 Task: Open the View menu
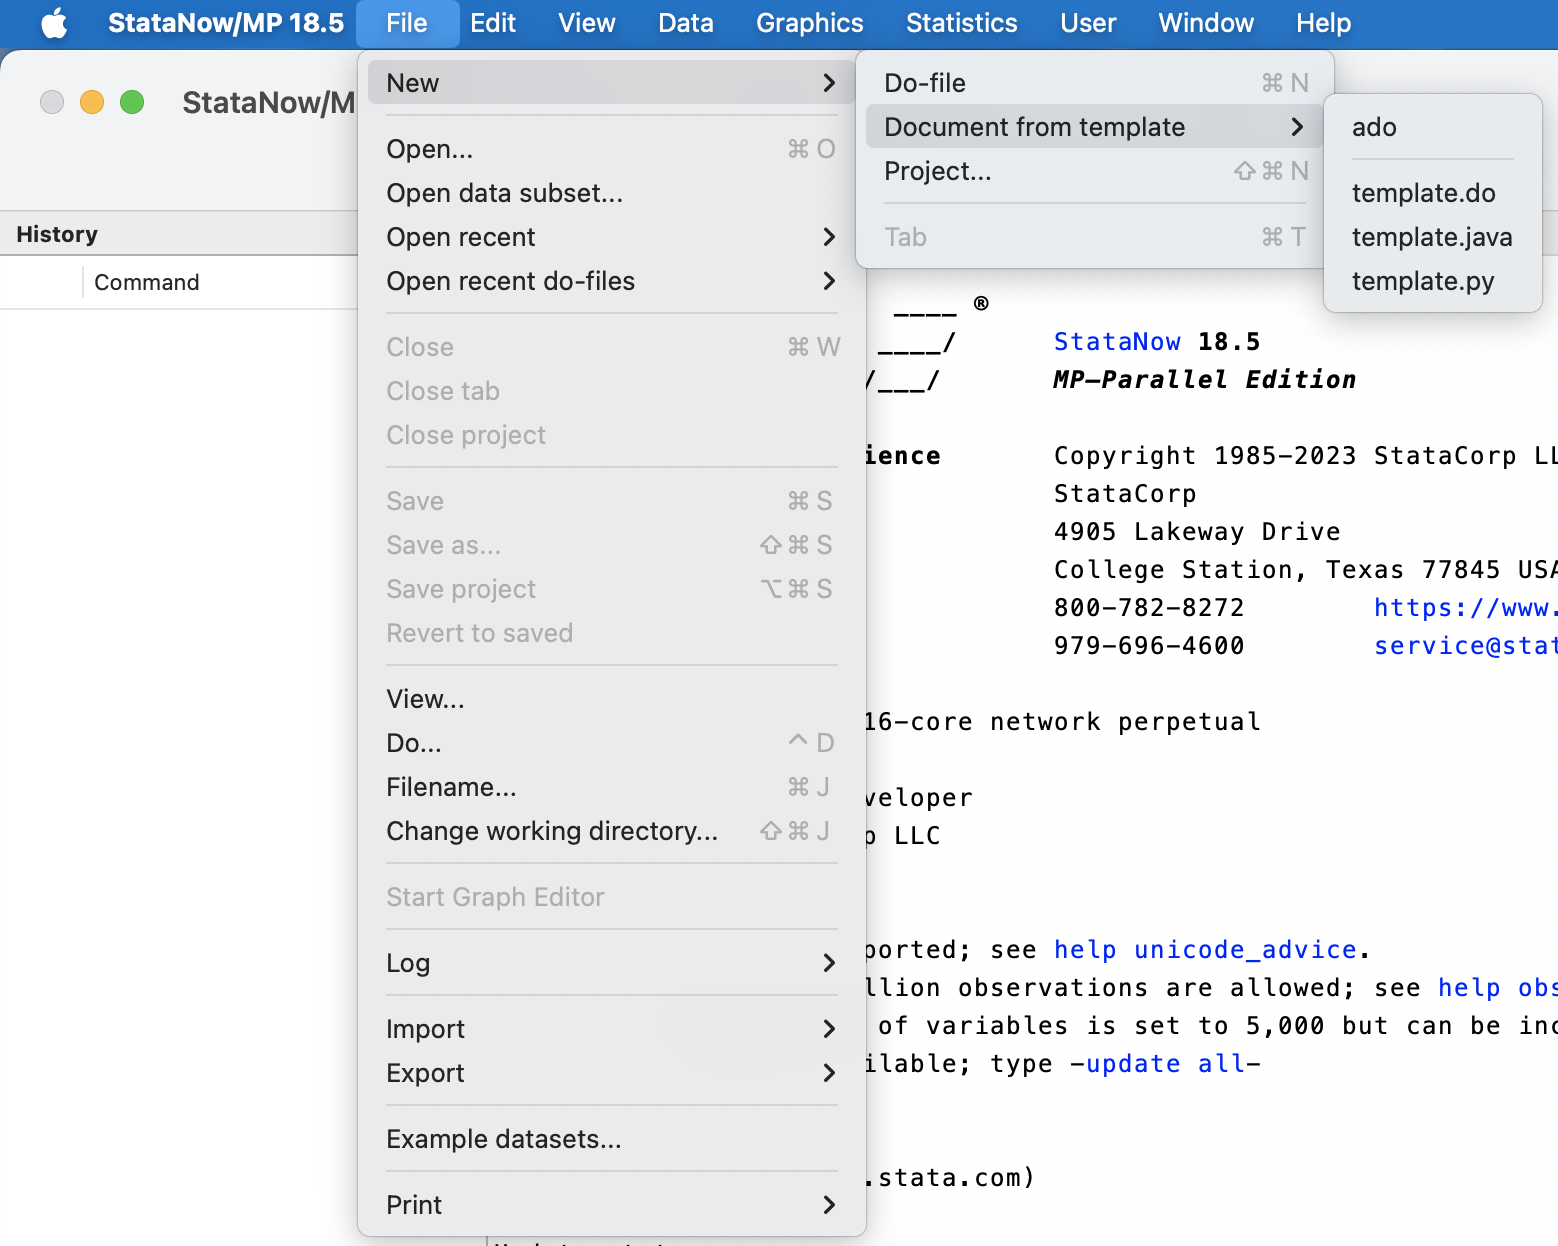tap(587, 23)
